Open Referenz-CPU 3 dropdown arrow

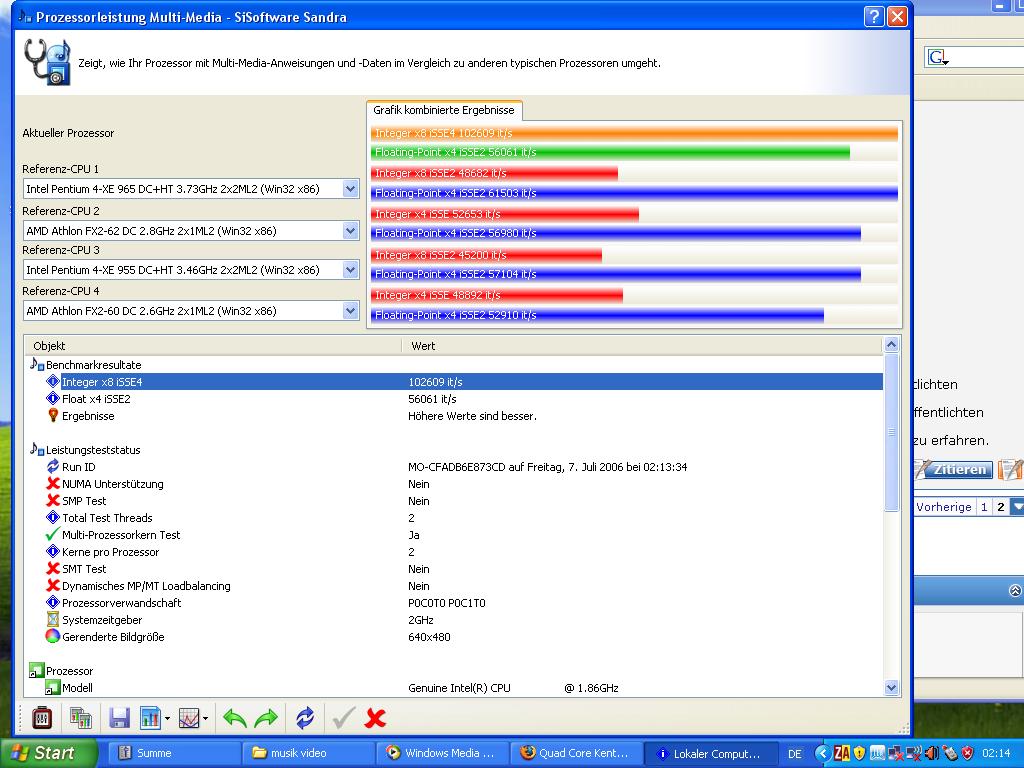(351, 270)
